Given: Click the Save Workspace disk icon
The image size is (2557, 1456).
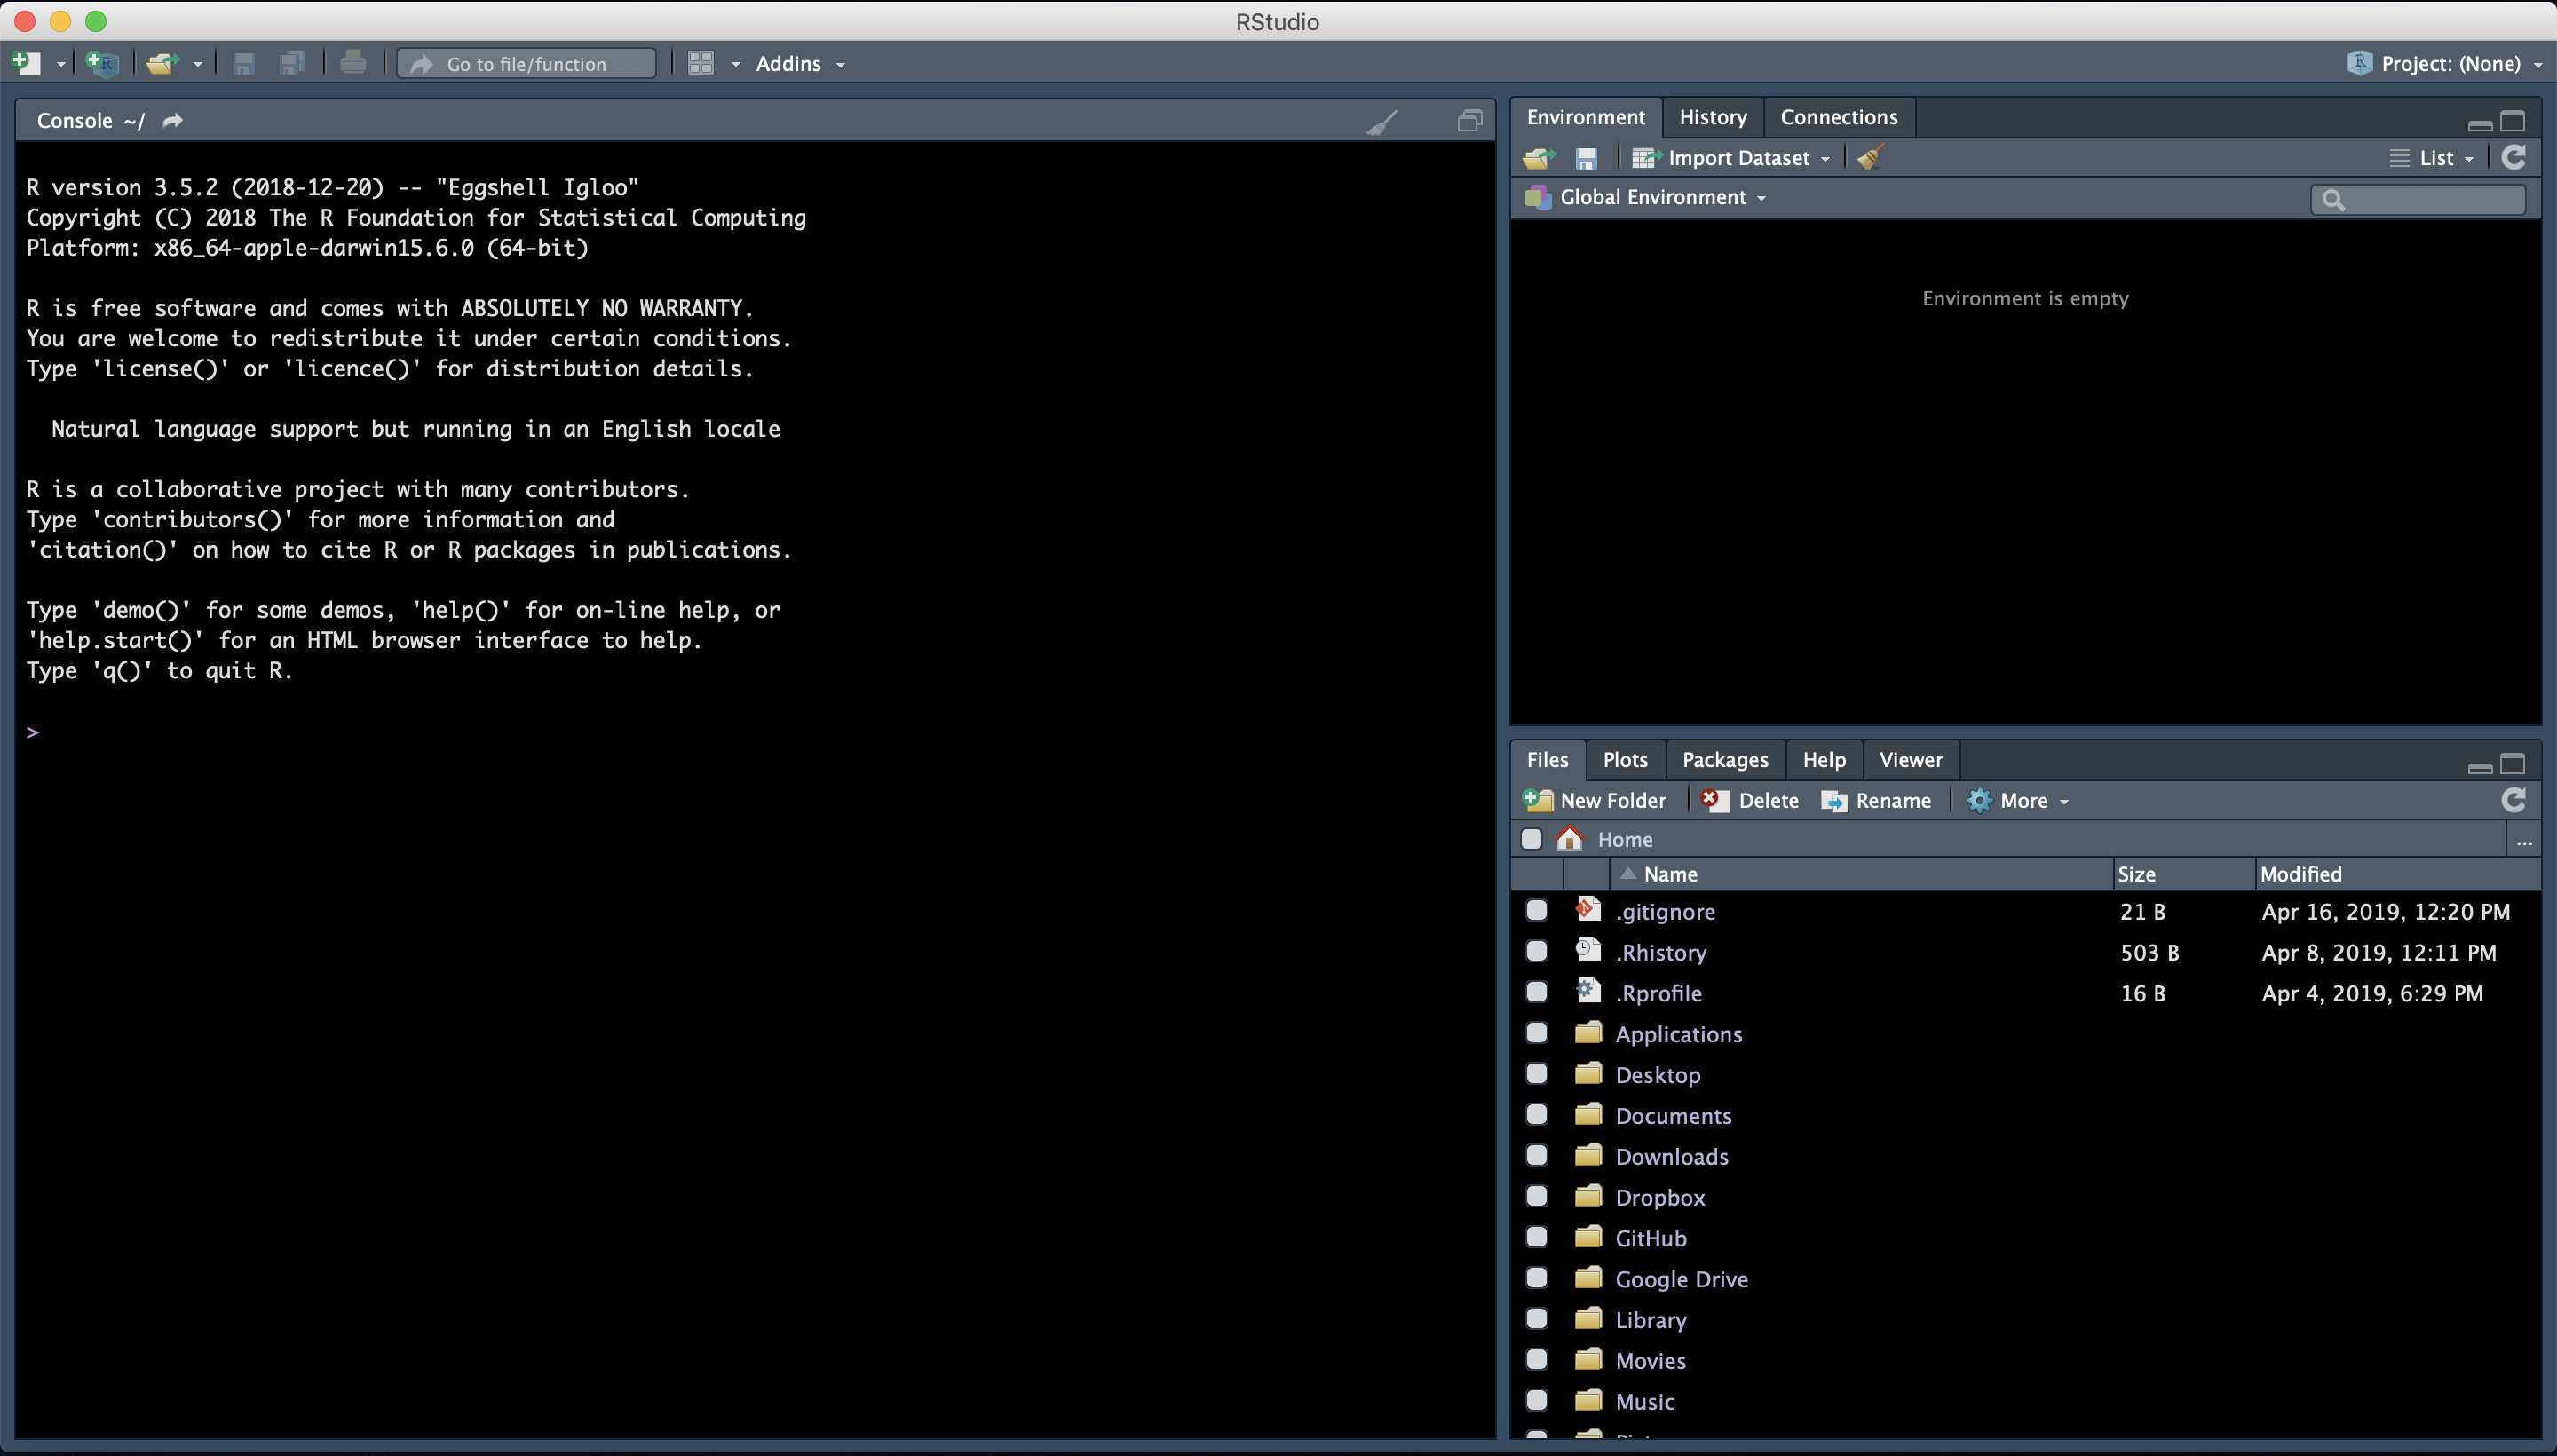Looking at the screenshot, I should tap(1586, 158).
